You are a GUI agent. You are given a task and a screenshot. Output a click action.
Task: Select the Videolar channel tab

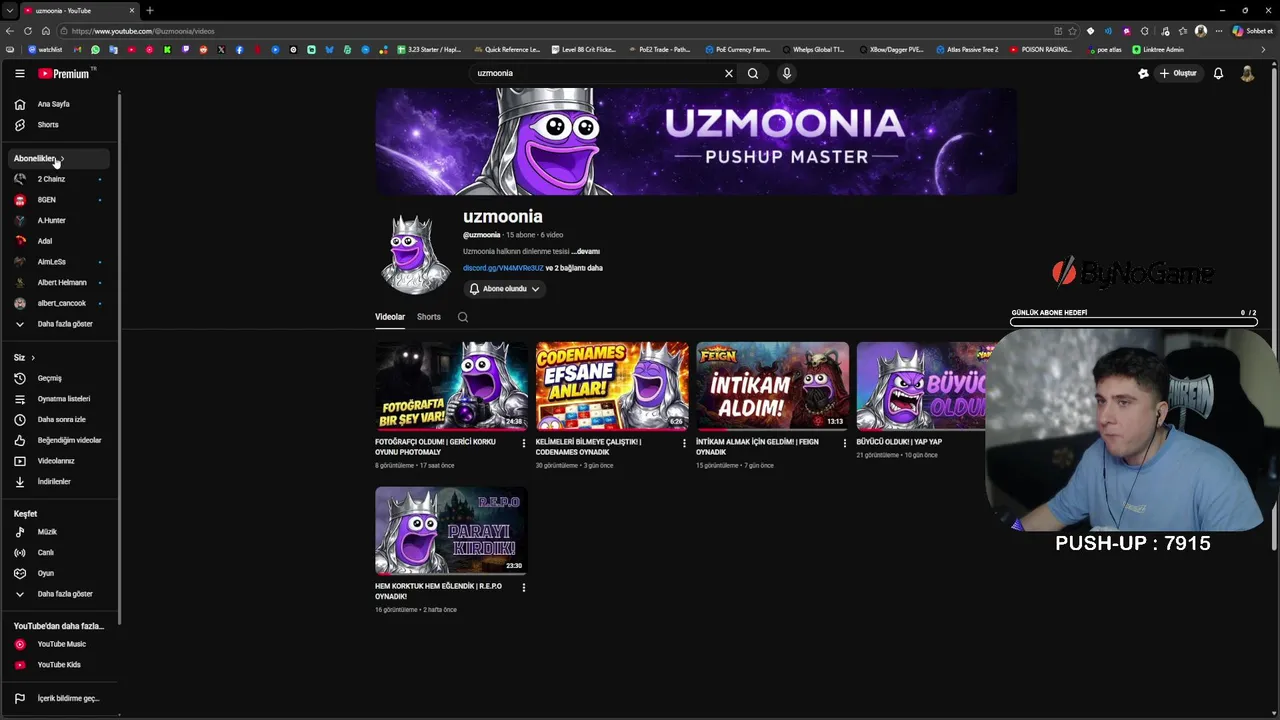pyautogui.click(x=390, y=317)
